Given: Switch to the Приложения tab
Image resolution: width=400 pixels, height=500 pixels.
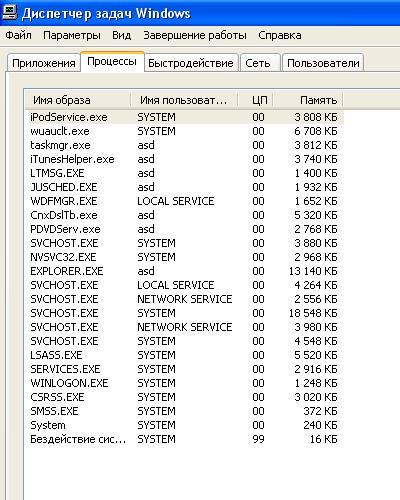Looking at the screenshot, I should click(44, 63).
